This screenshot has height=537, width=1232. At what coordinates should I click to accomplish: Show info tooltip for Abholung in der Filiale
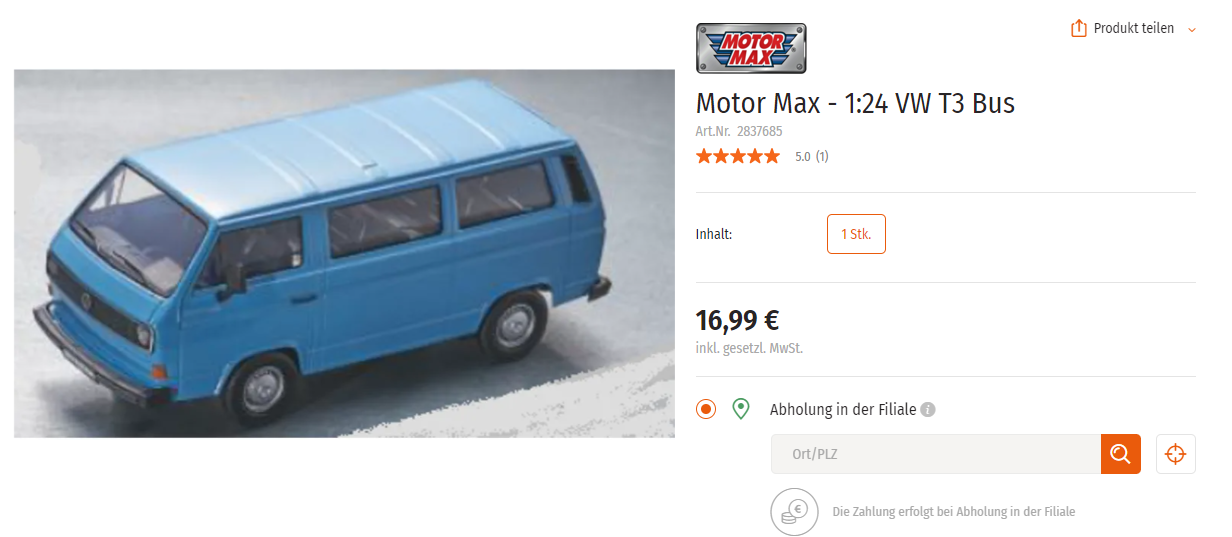pos(928,410)
